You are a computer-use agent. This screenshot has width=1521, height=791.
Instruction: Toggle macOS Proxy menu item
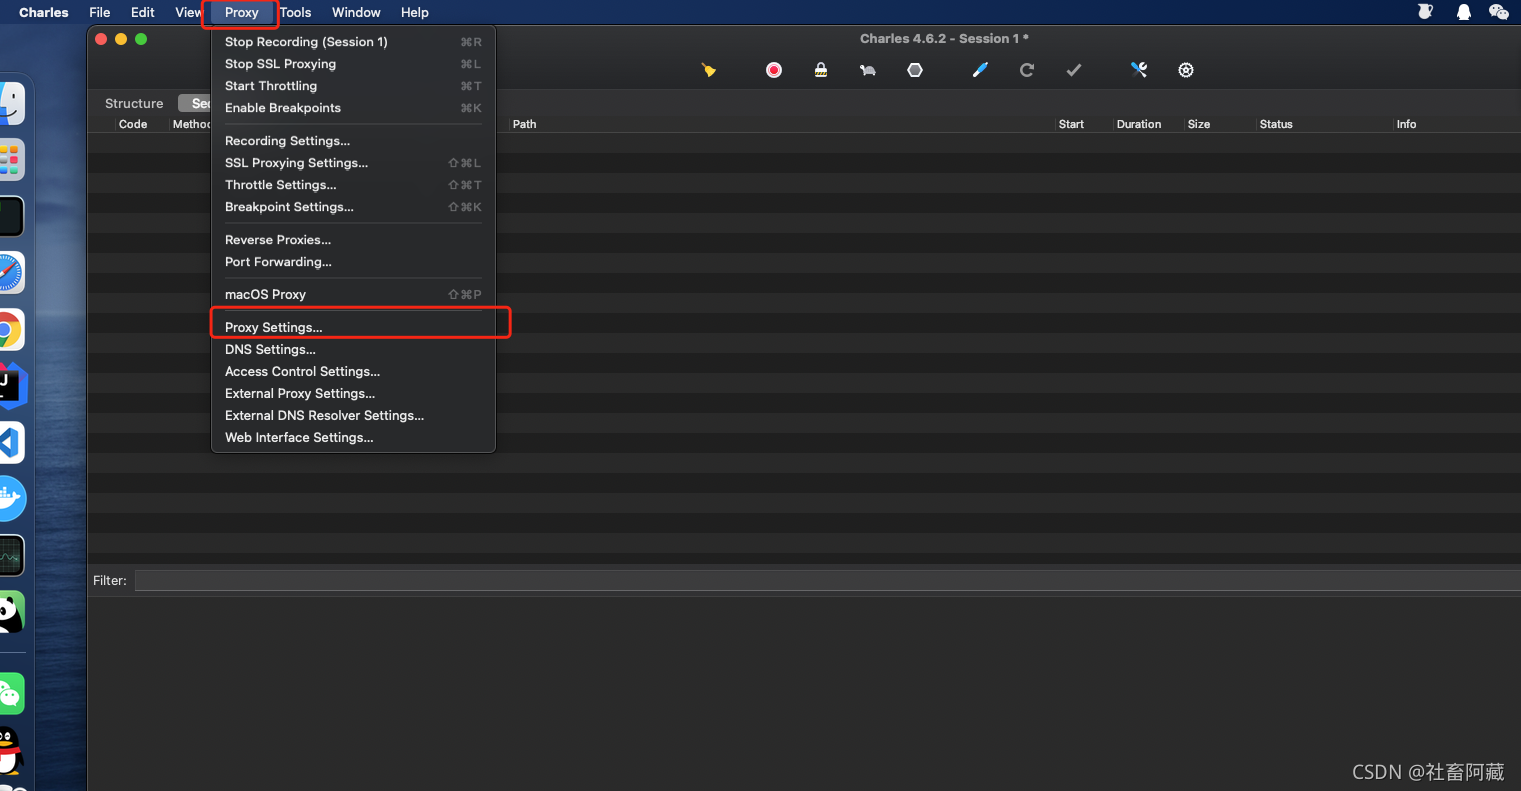[x=354, y=295]
